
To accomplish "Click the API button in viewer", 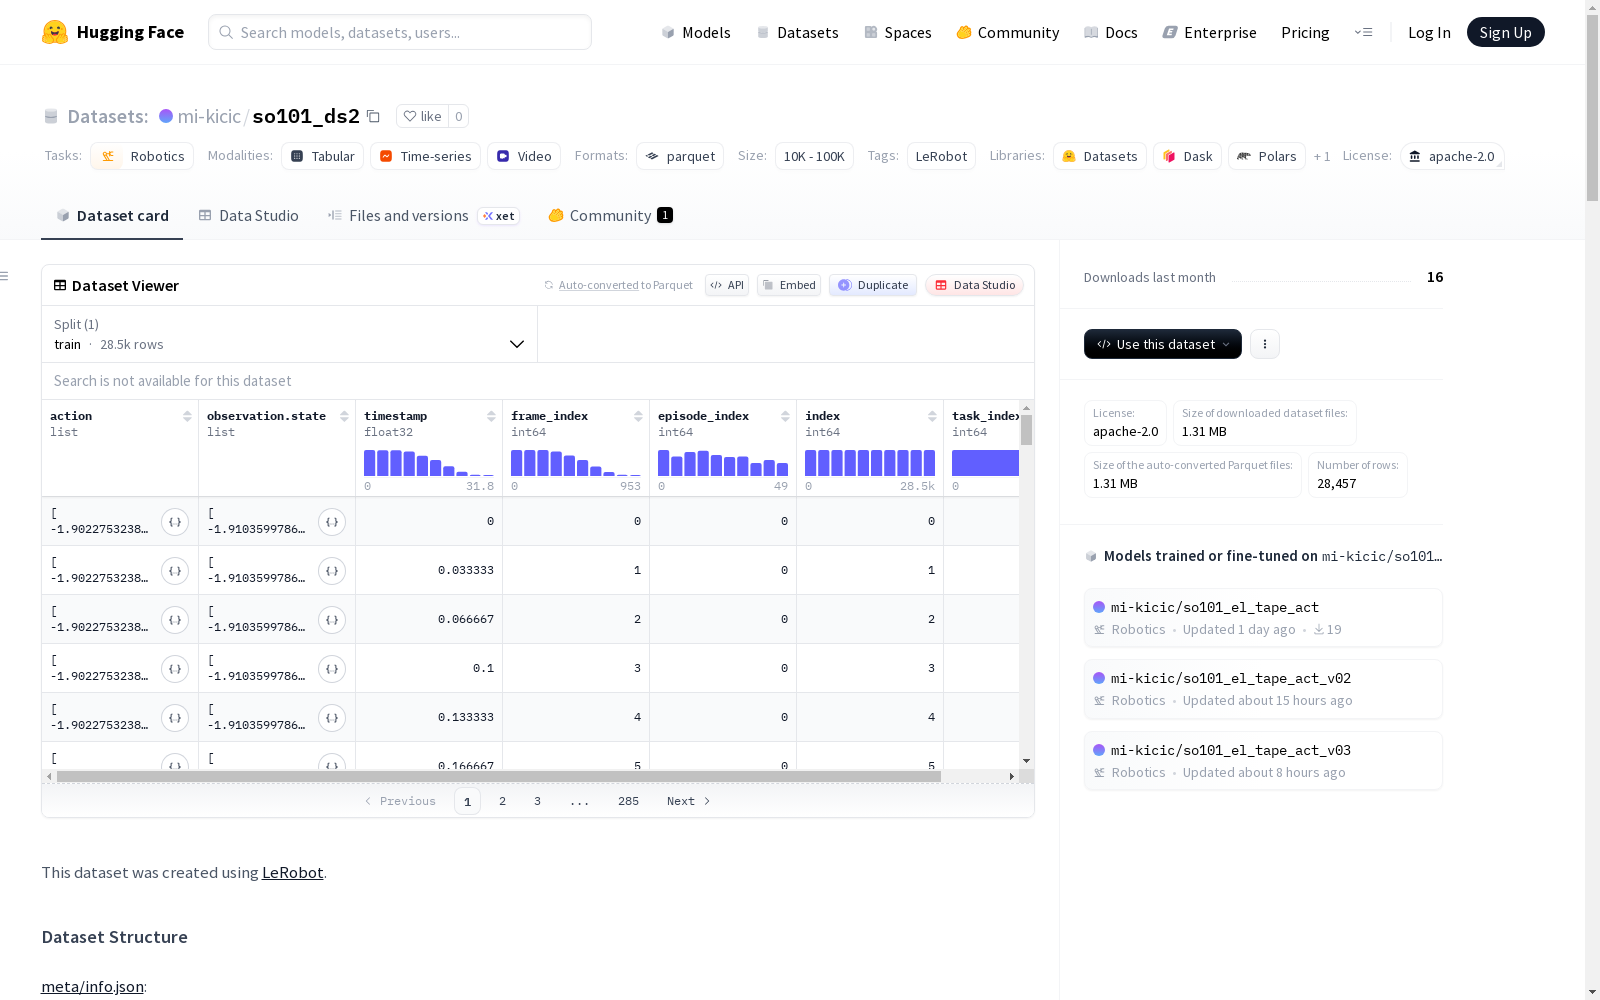I will pyautogui.click(x=727, y=285).
